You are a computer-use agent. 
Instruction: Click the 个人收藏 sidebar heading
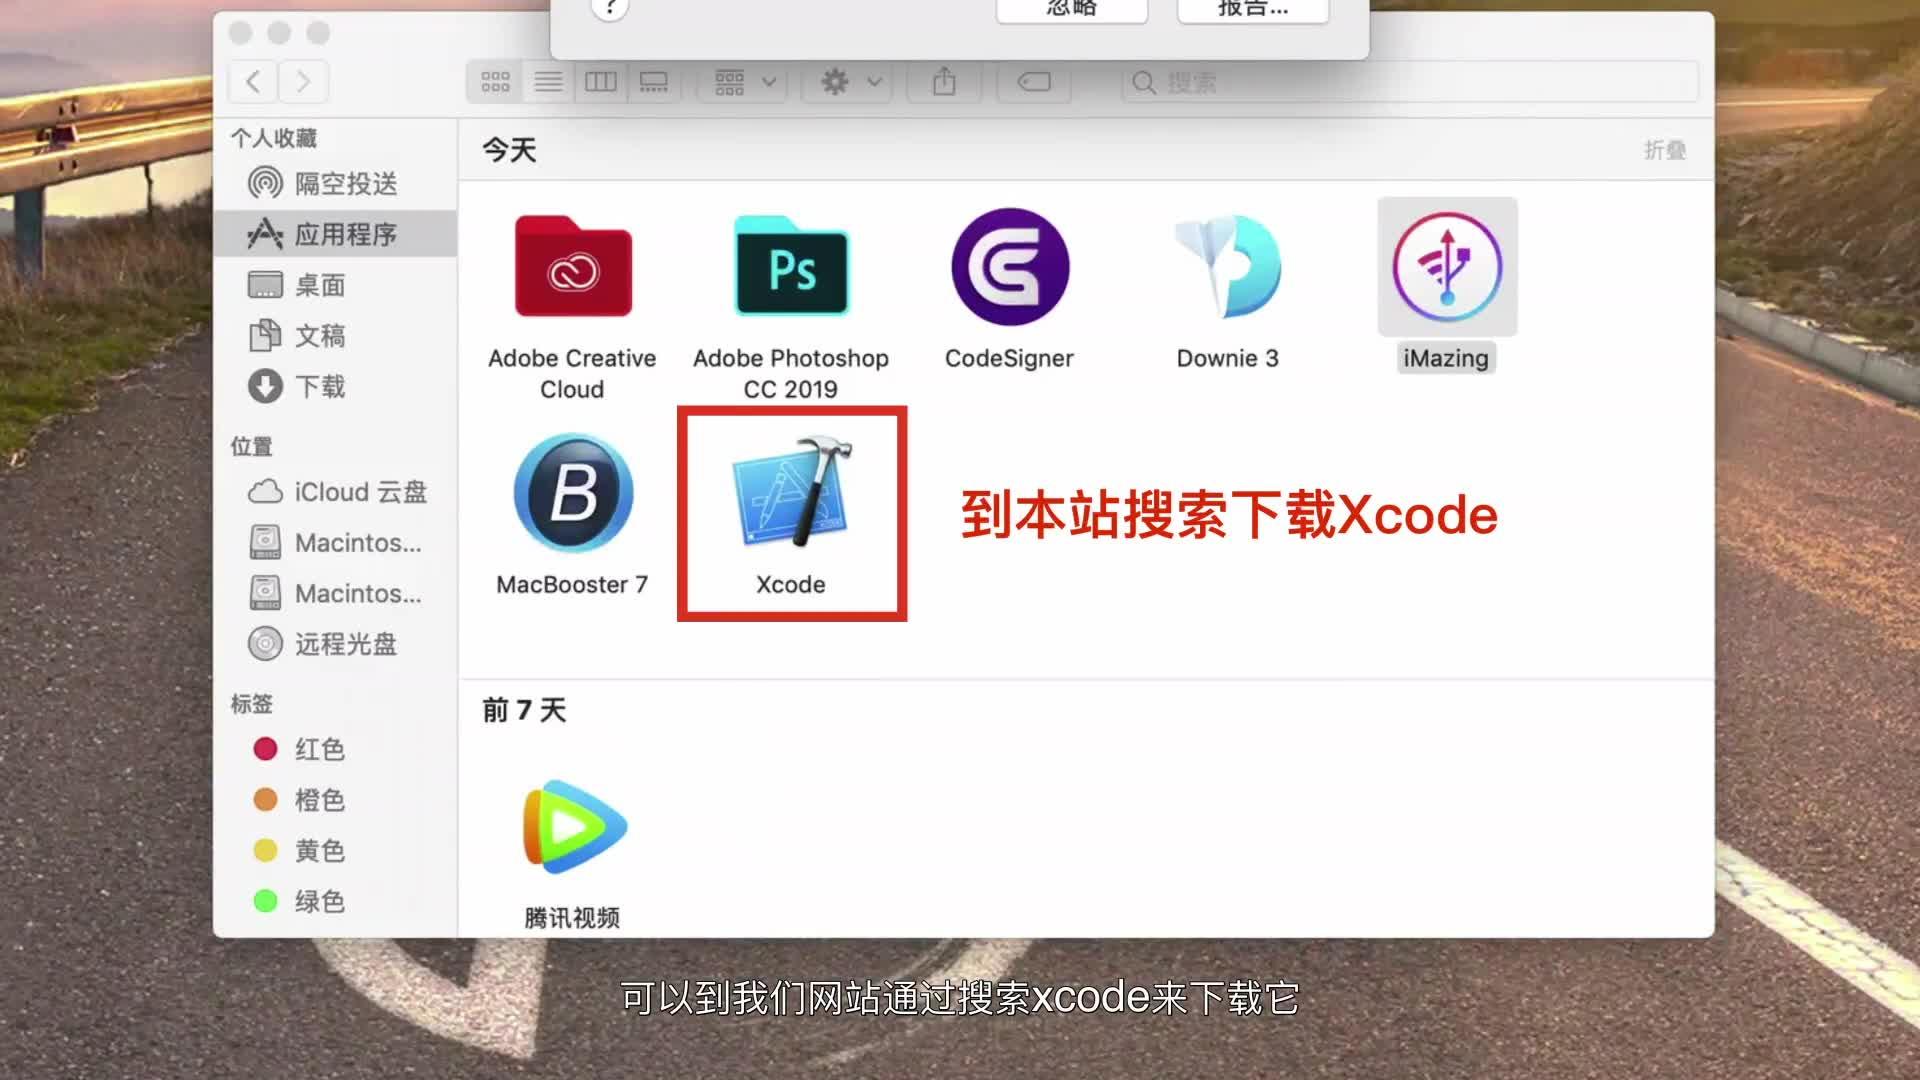(274, 138)
